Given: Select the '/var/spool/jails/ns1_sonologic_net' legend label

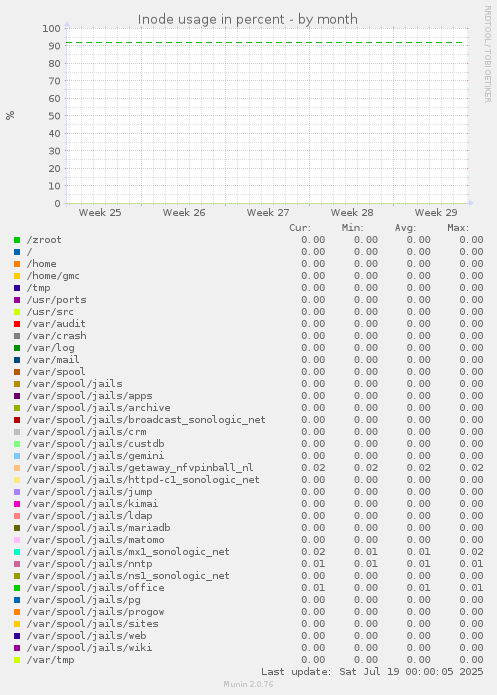Looking at the screenshot, I should point(128,575).
